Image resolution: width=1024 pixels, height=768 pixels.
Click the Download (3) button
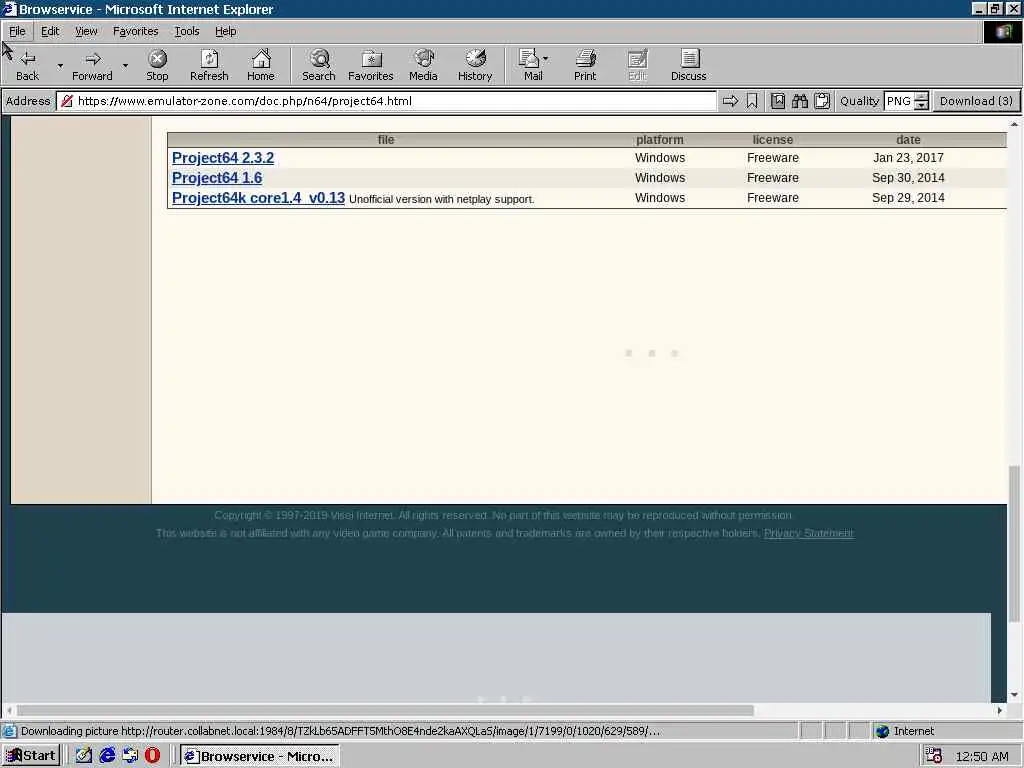pyautogui.click(x=976, y=101)
